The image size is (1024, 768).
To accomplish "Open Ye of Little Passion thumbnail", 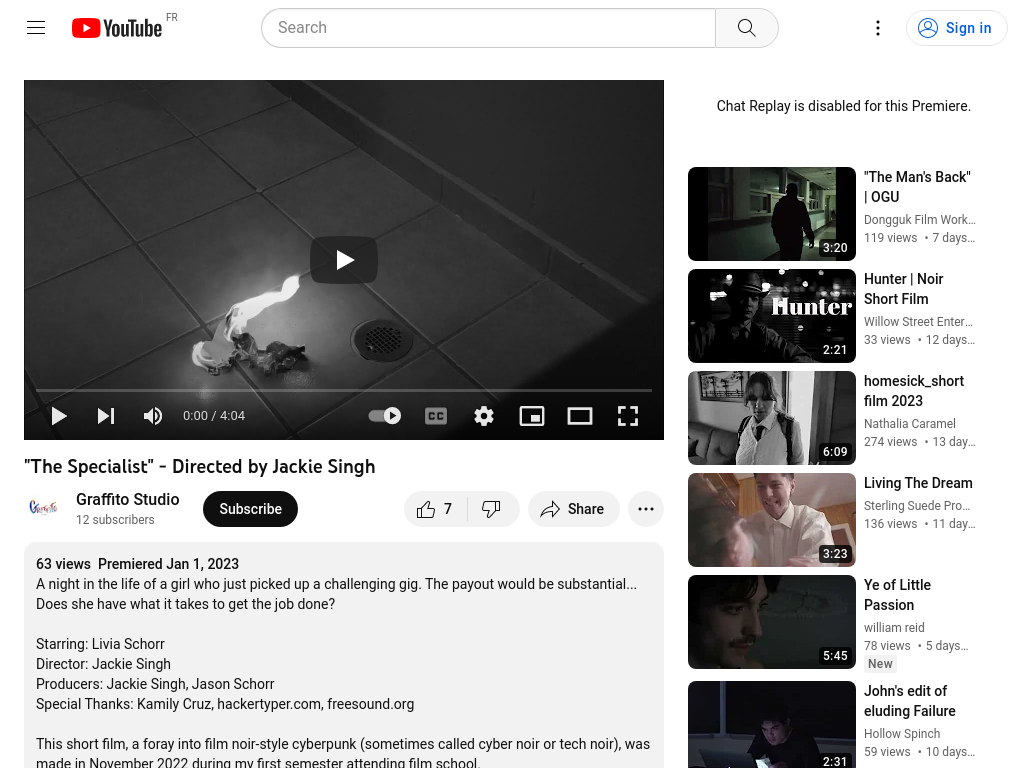I will click(x=771, y=621).
